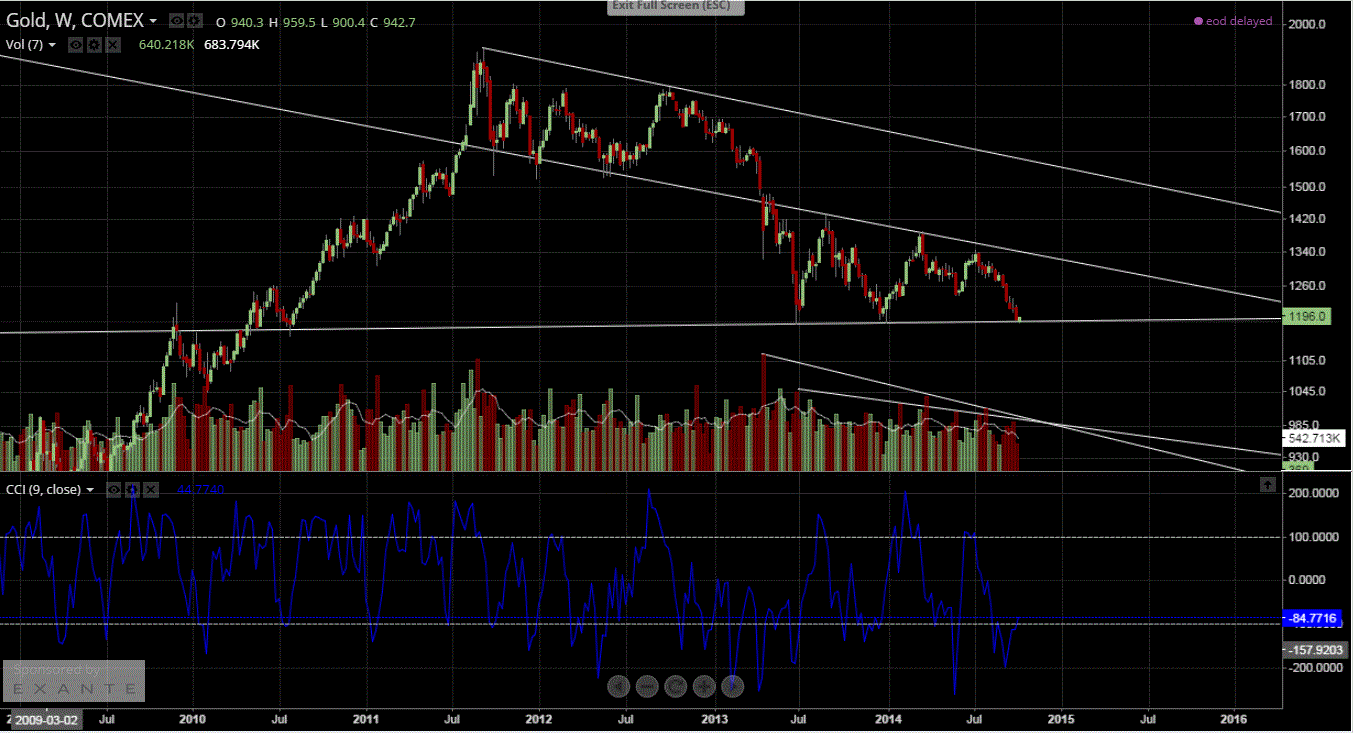Click the 1600.0 price axis label
Screen dimensions: 1353x733
1309,151
